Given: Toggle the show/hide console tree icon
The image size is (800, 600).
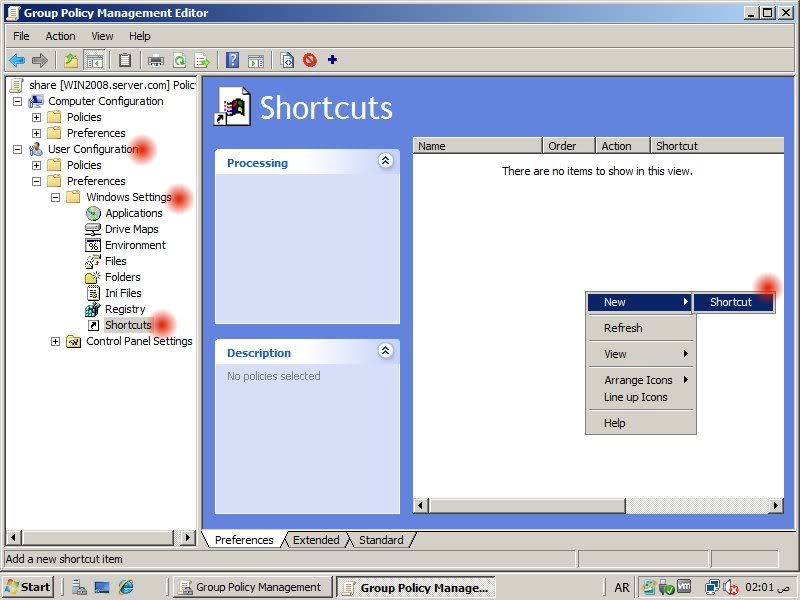Looking at the screenshot, I should [94, 60].
